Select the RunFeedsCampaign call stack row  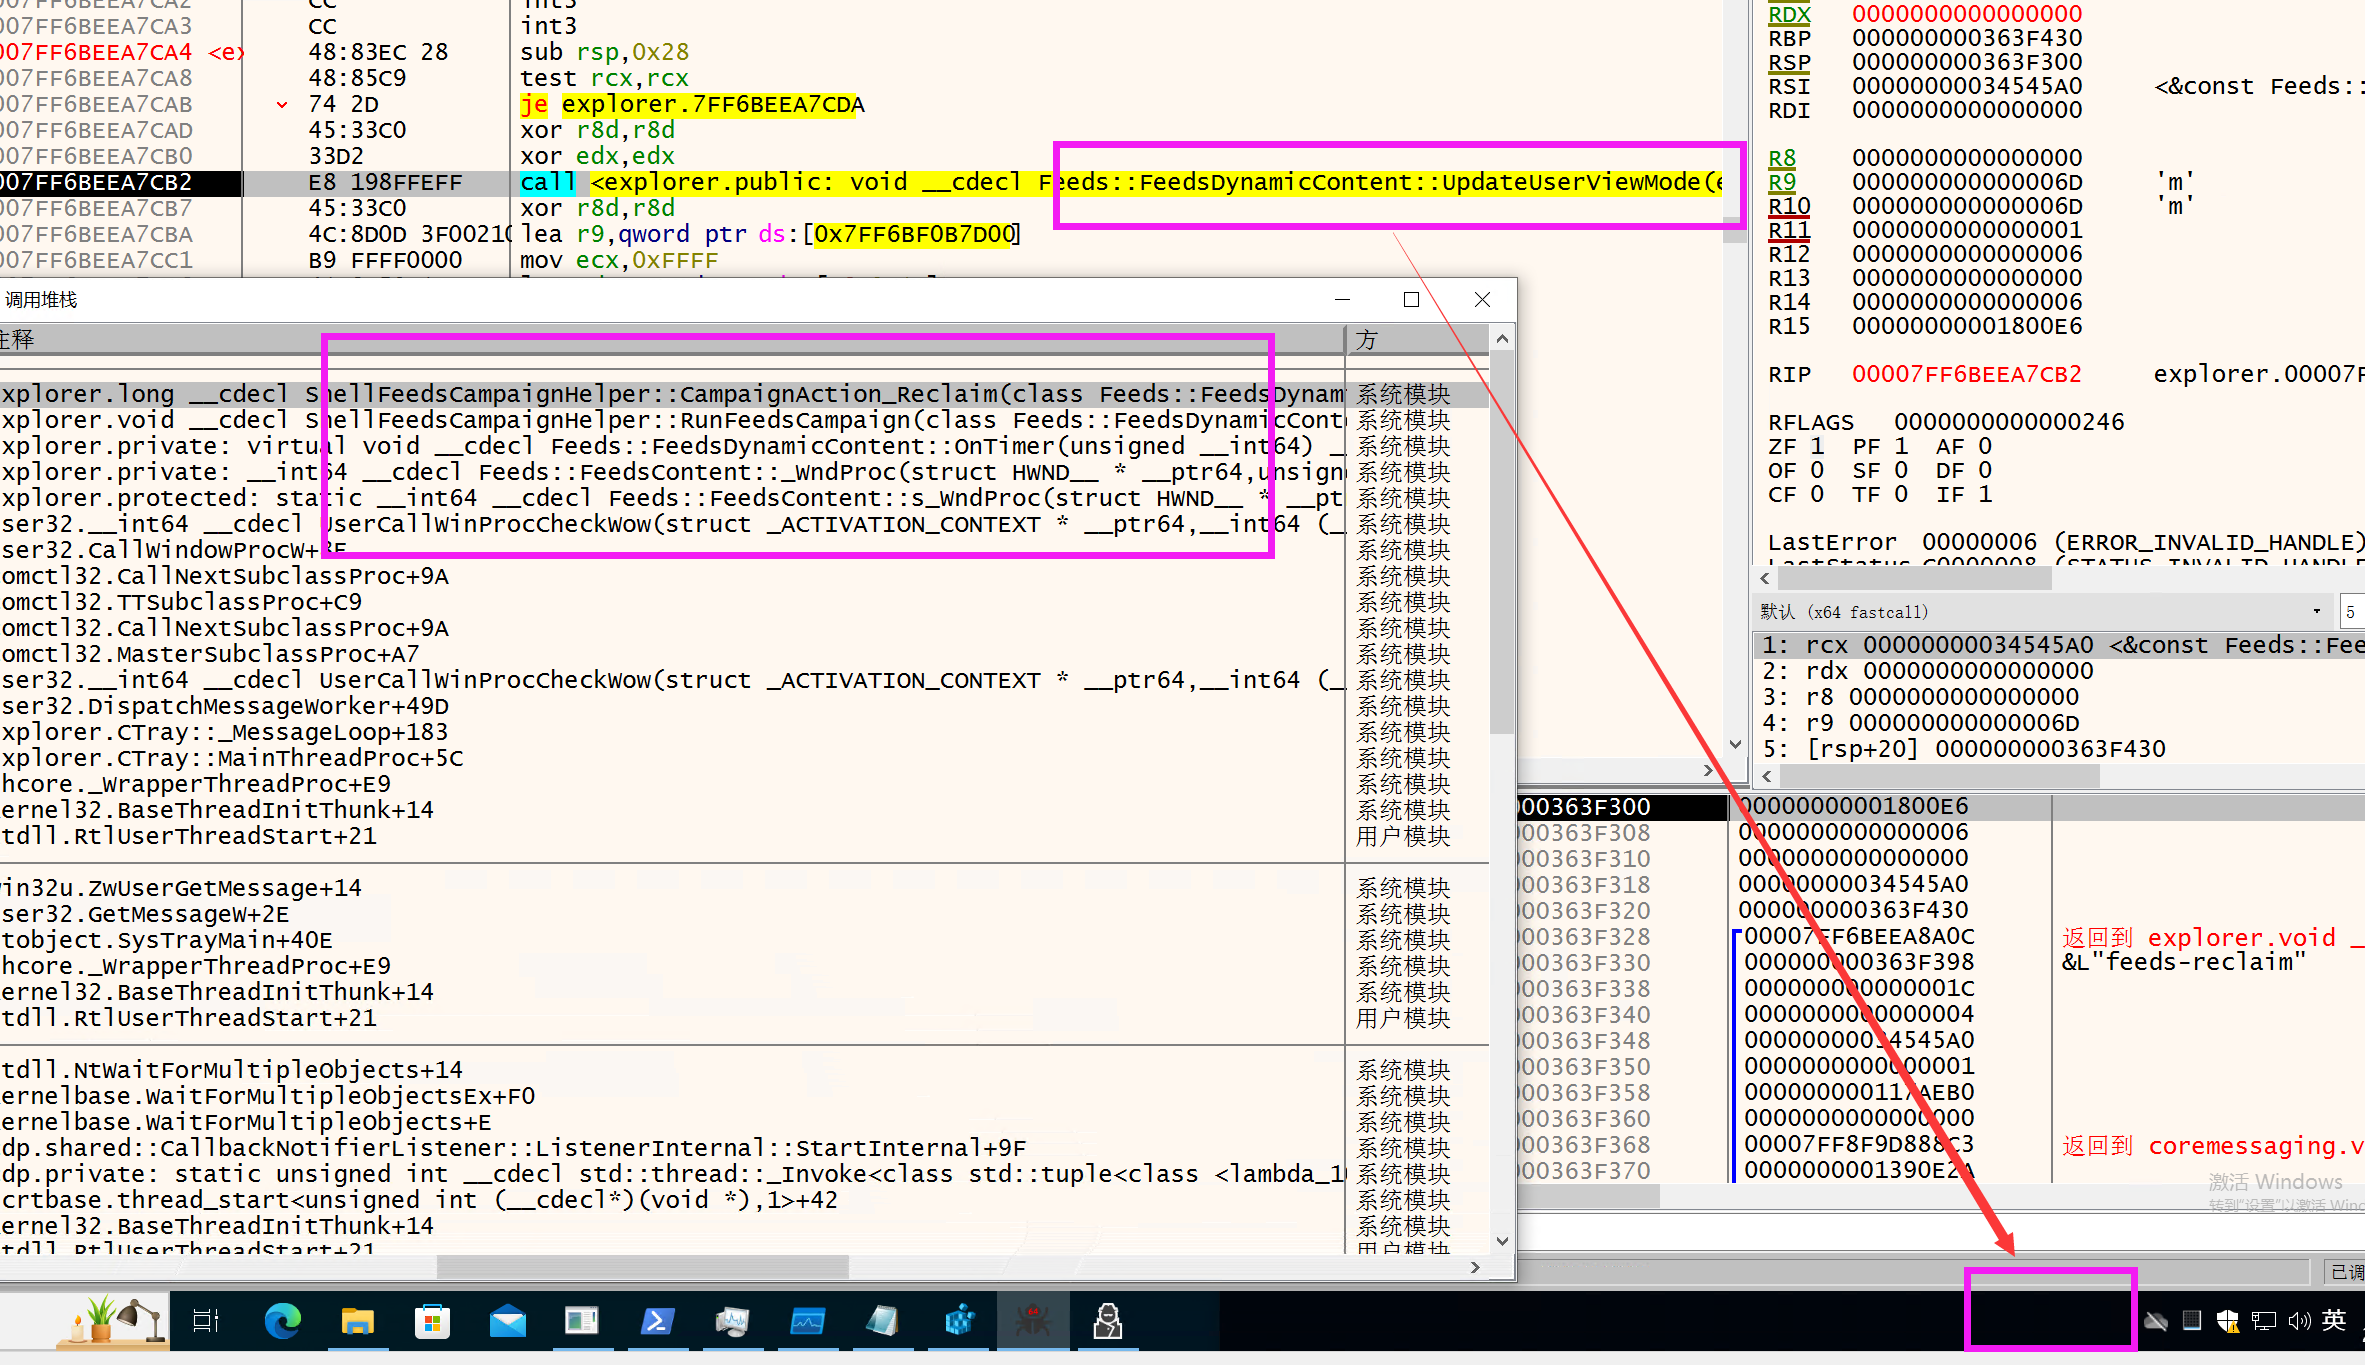coord(744,420)
